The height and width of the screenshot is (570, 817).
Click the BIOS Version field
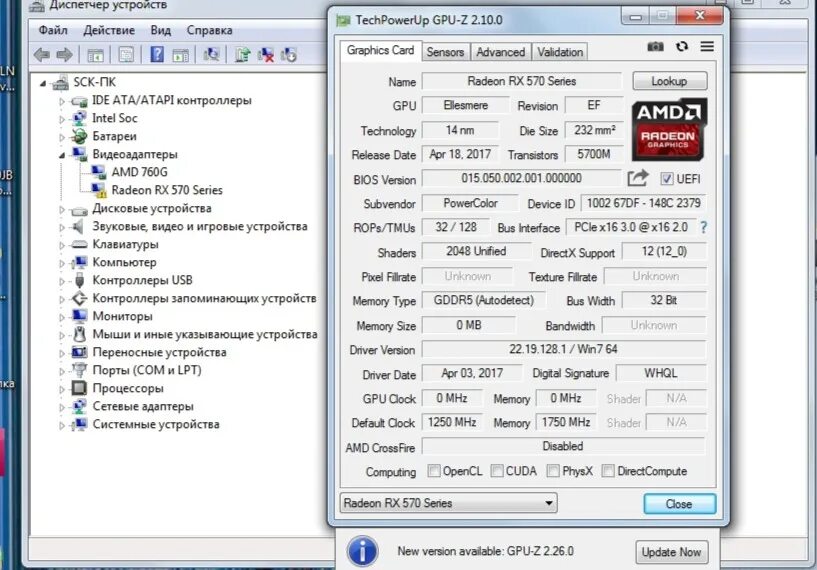(x=521, y=179)
